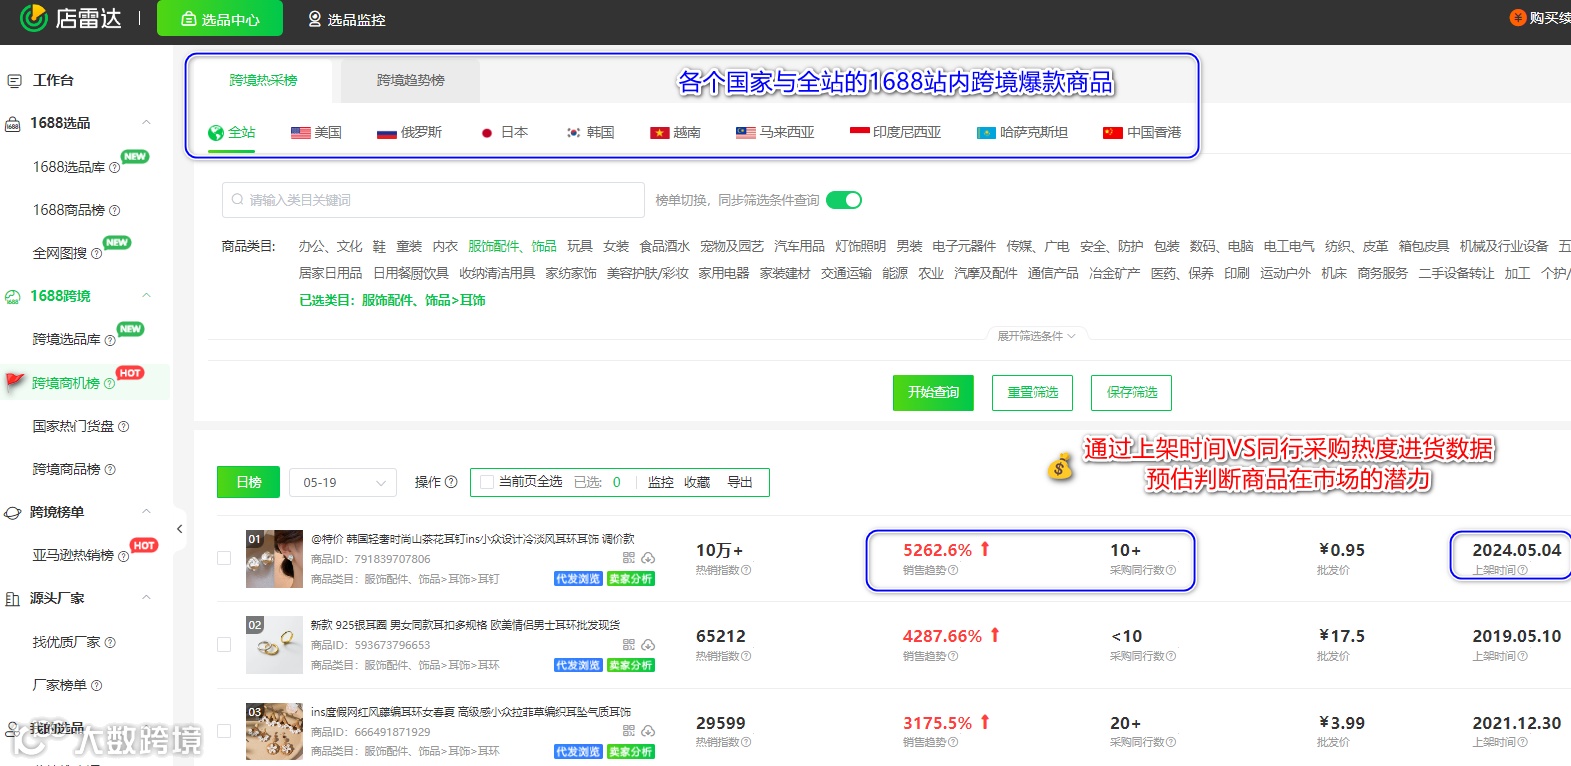
Task: Click 代发浏览 for product 593673796653
Action: (x=578, y=665)
